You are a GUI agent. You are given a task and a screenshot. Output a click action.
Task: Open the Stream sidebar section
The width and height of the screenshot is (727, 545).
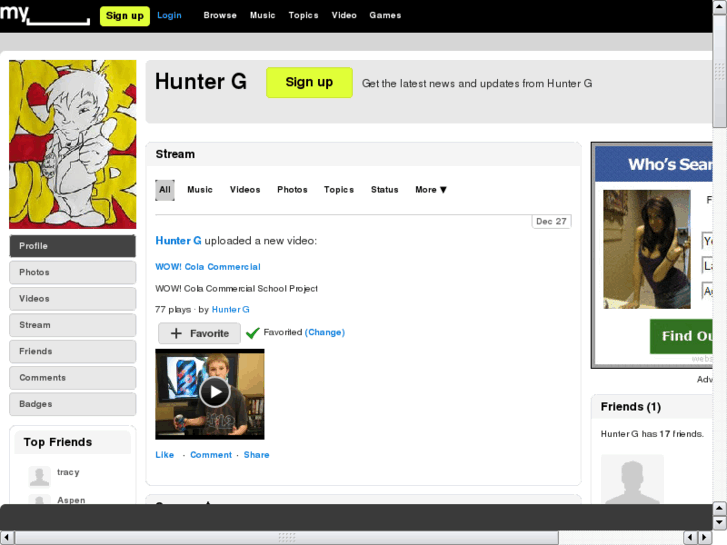[73, 325]
